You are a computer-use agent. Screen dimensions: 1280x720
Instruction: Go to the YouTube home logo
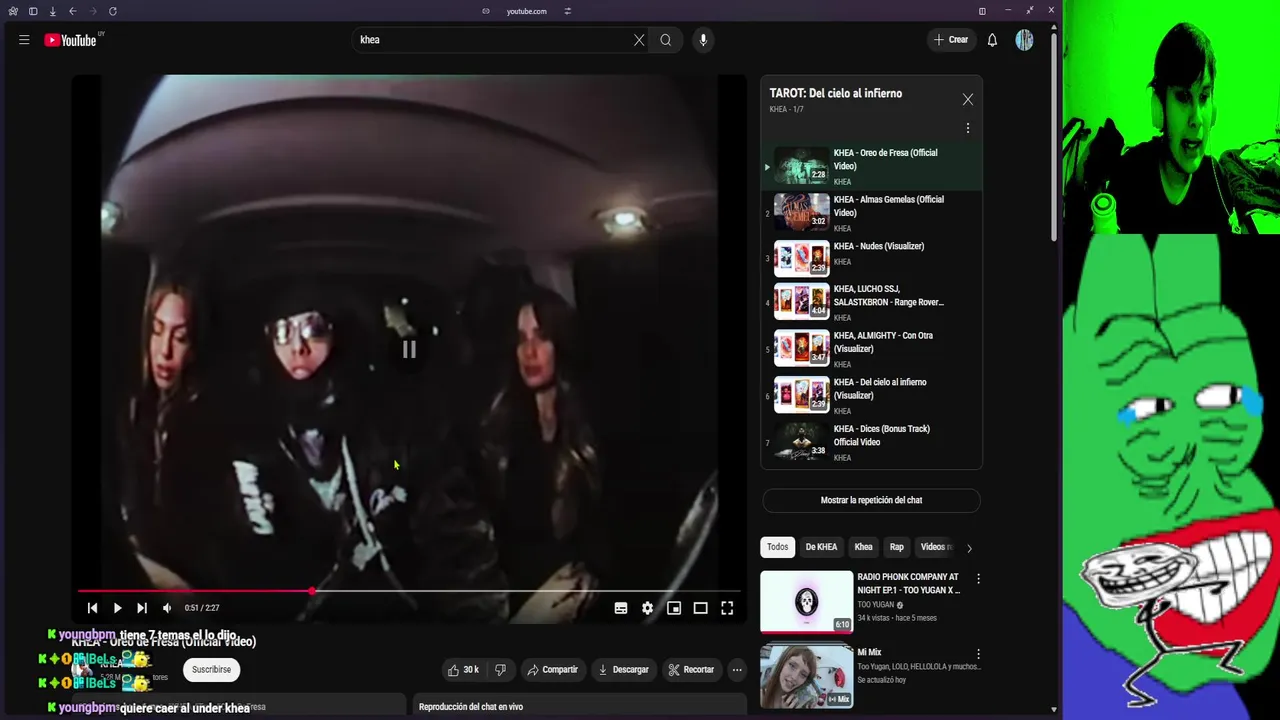point(70,40)
